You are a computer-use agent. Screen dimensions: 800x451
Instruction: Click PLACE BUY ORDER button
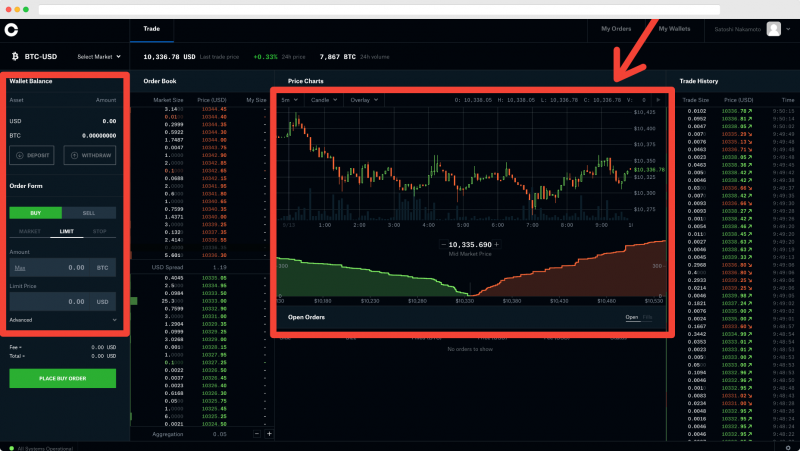(63, 379)
